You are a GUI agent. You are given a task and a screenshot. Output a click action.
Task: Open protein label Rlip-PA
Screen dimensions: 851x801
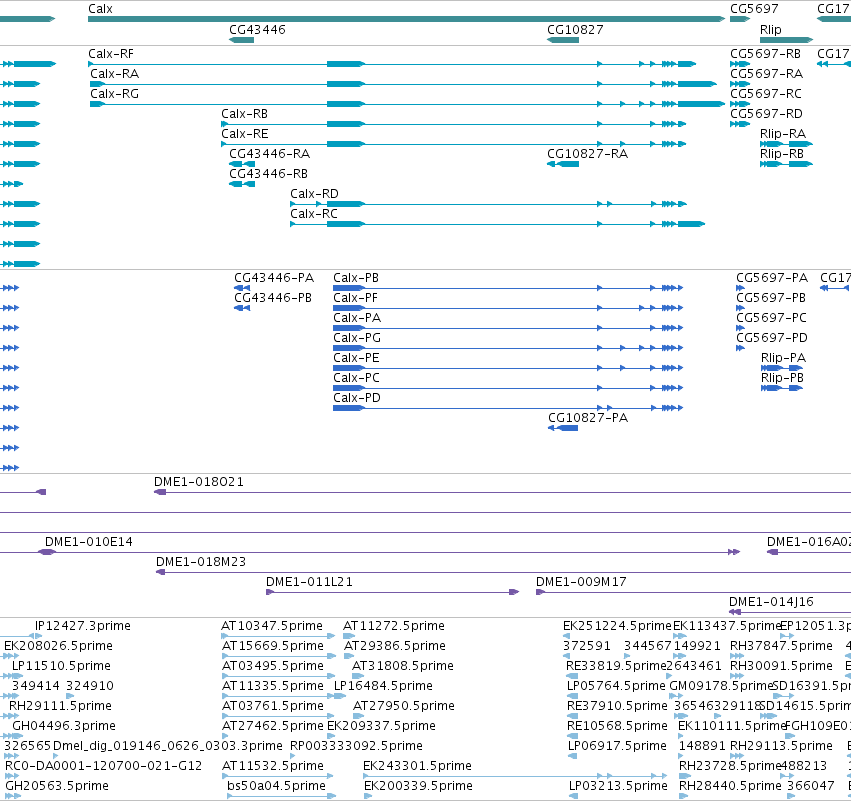click(x=783, y=358)
